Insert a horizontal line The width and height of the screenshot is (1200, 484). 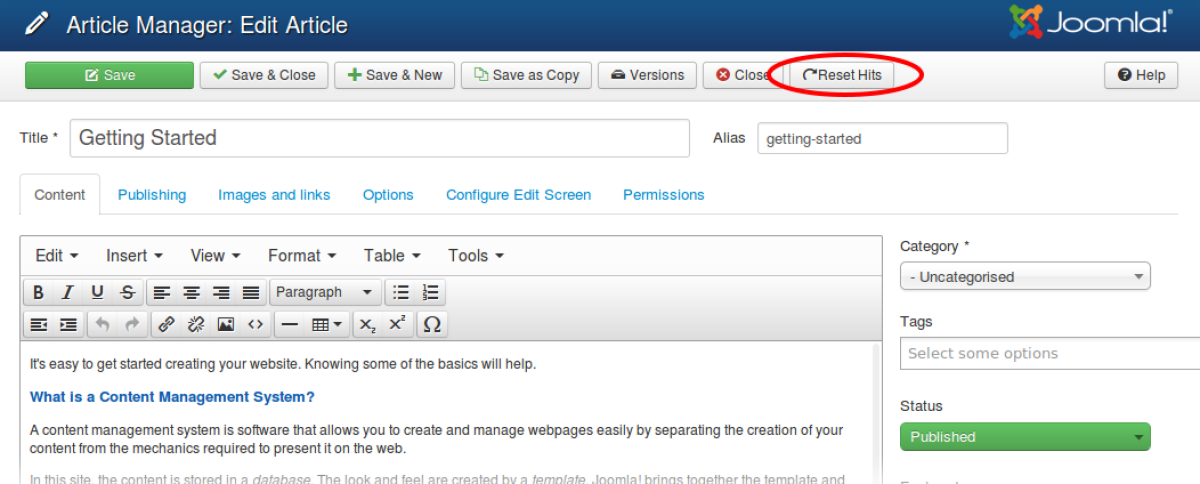289,324
